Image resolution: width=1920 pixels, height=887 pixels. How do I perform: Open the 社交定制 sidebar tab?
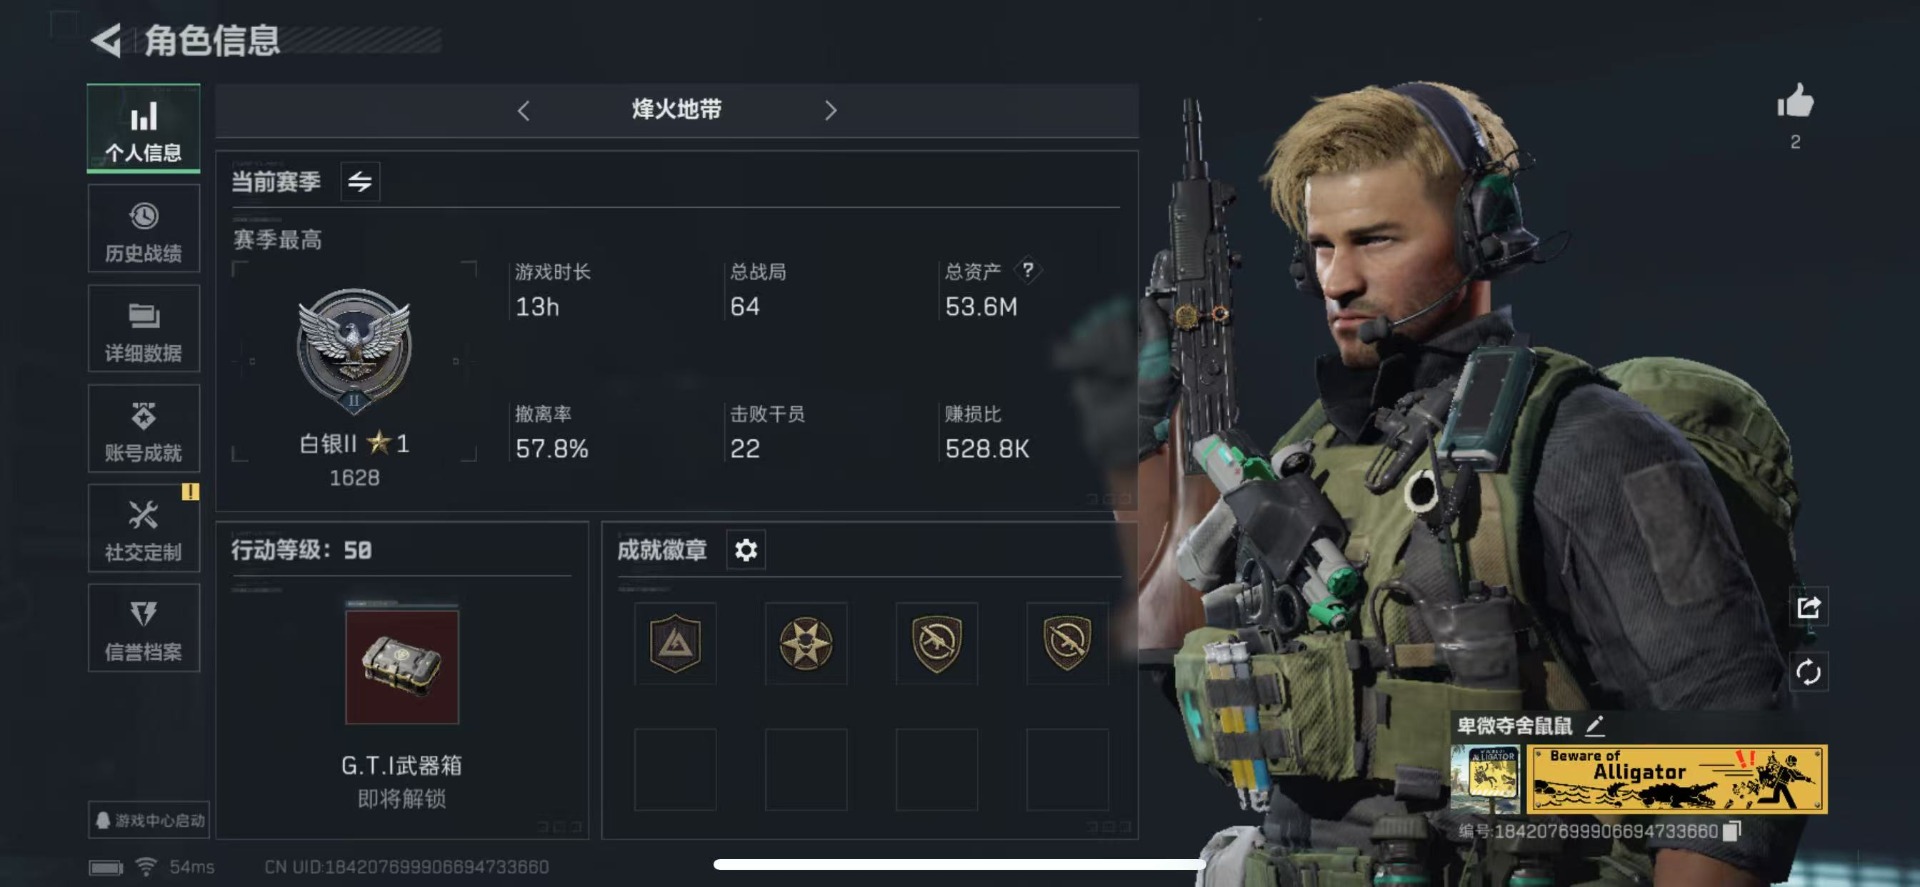(144, 529)
